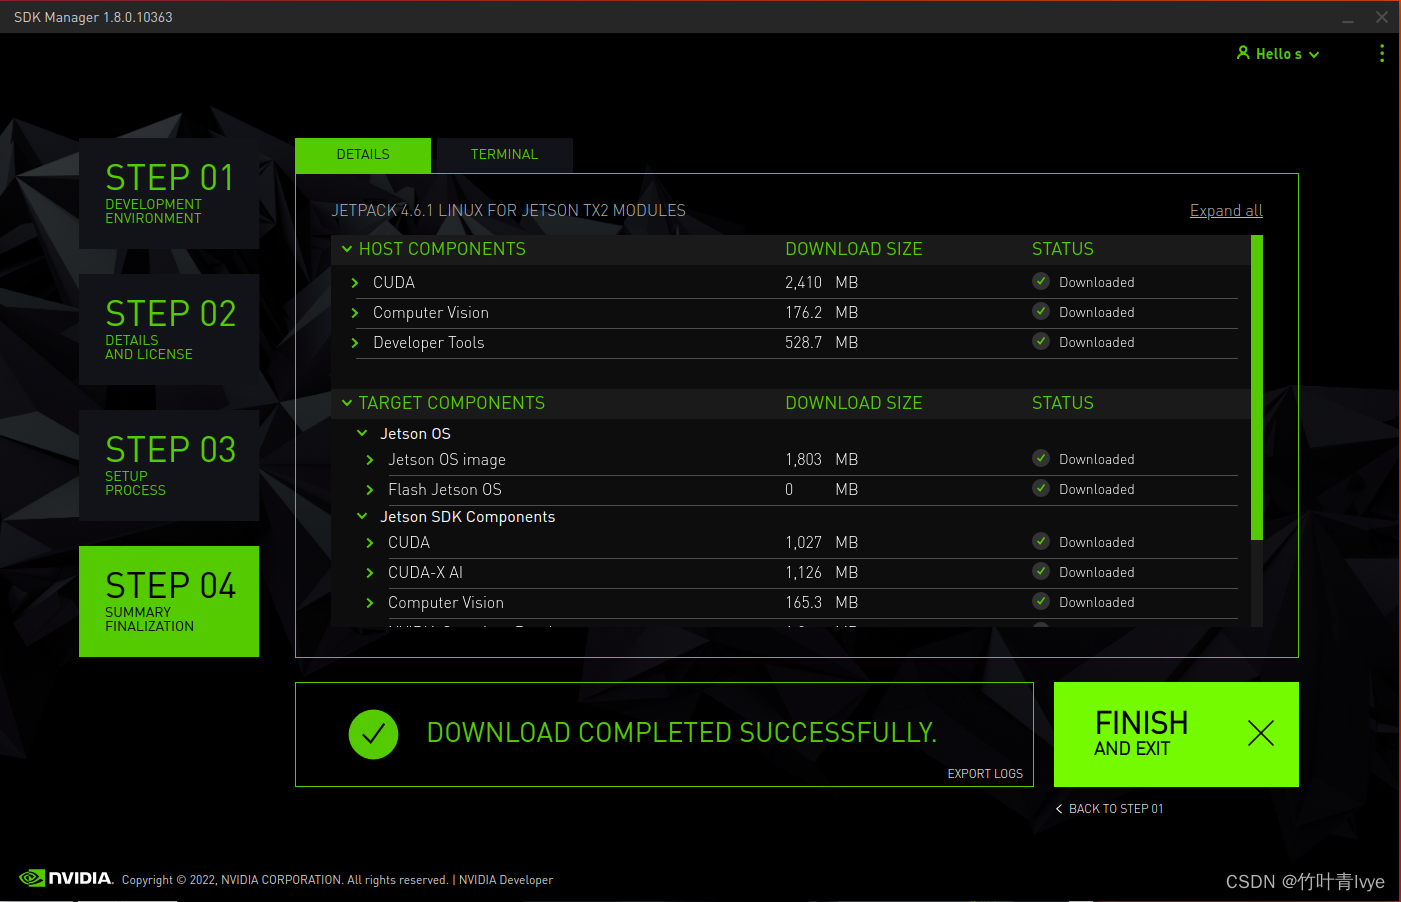The height and width of the screenshot is (902, 1401).
Task: Click the NVIDIA logo in the footer
Action: click(x=67, y=878)
